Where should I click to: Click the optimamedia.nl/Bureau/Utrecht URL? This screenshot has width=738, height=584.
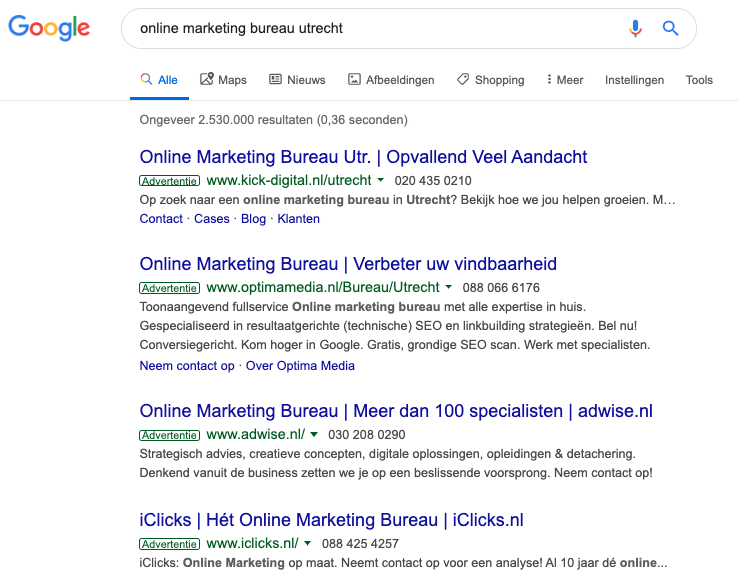(x=323, y=287)
